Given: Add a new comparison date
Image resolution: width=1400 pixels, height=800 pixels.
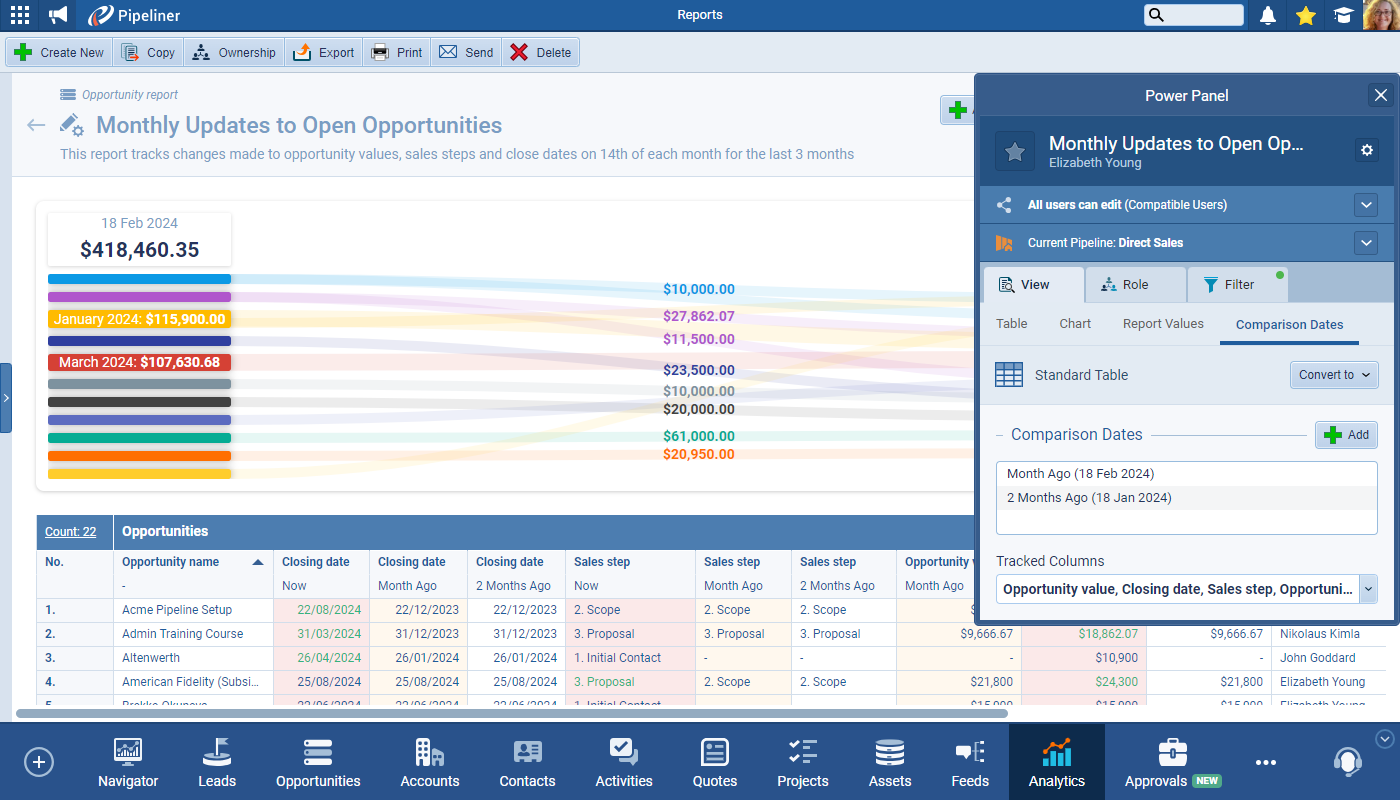Looking at the screenshot, I should (x=1346, y=435).
